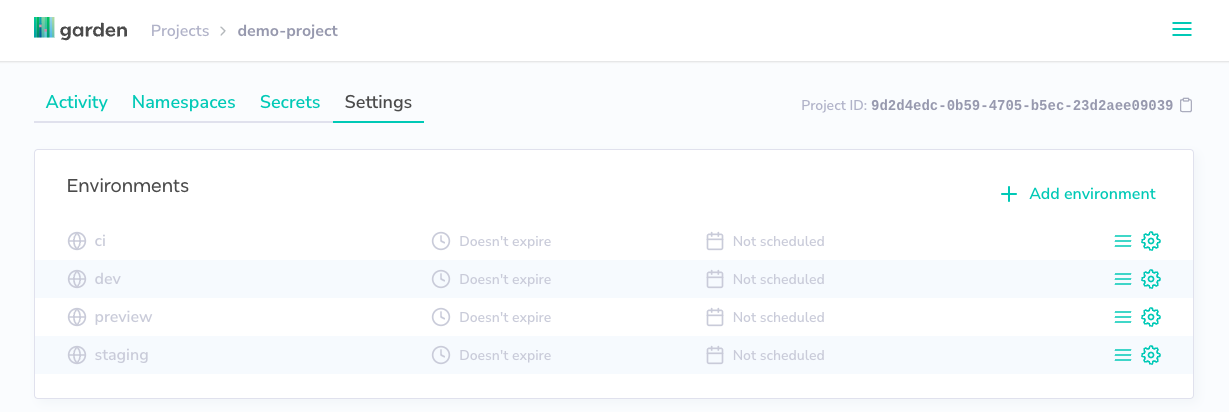This screenshot has width=1229, height=412.
Task: Open the Secrets tab
Action: coord(290,102)
